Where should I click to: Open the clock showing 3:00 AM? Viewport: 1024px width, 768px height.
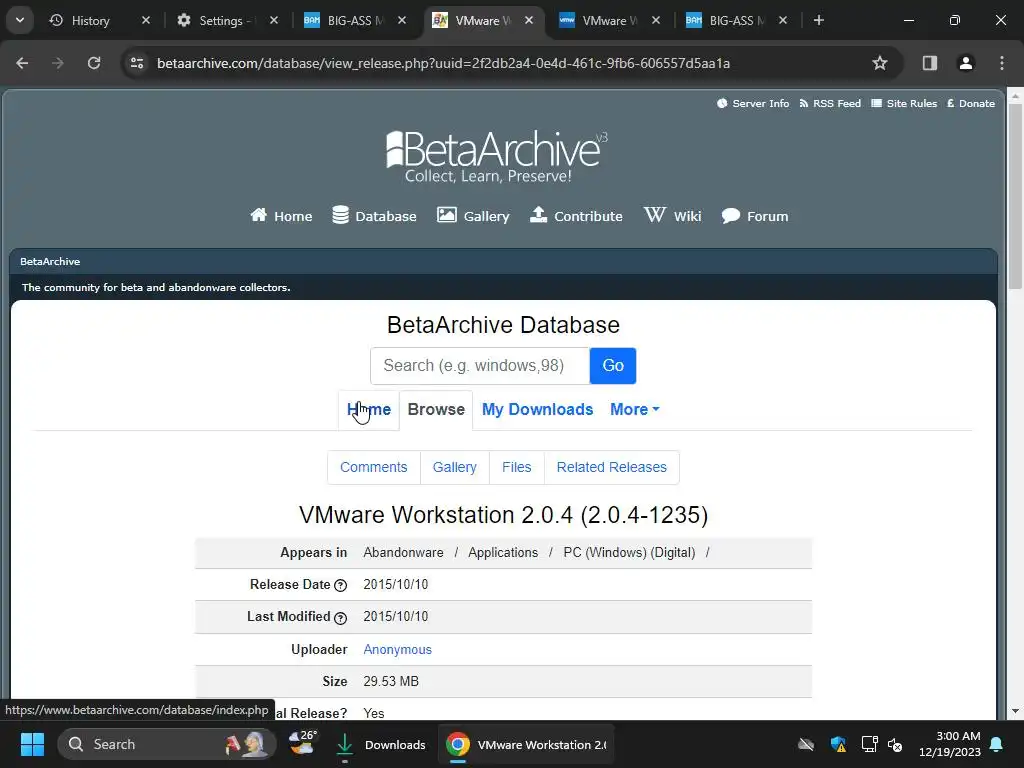[950, 744]
